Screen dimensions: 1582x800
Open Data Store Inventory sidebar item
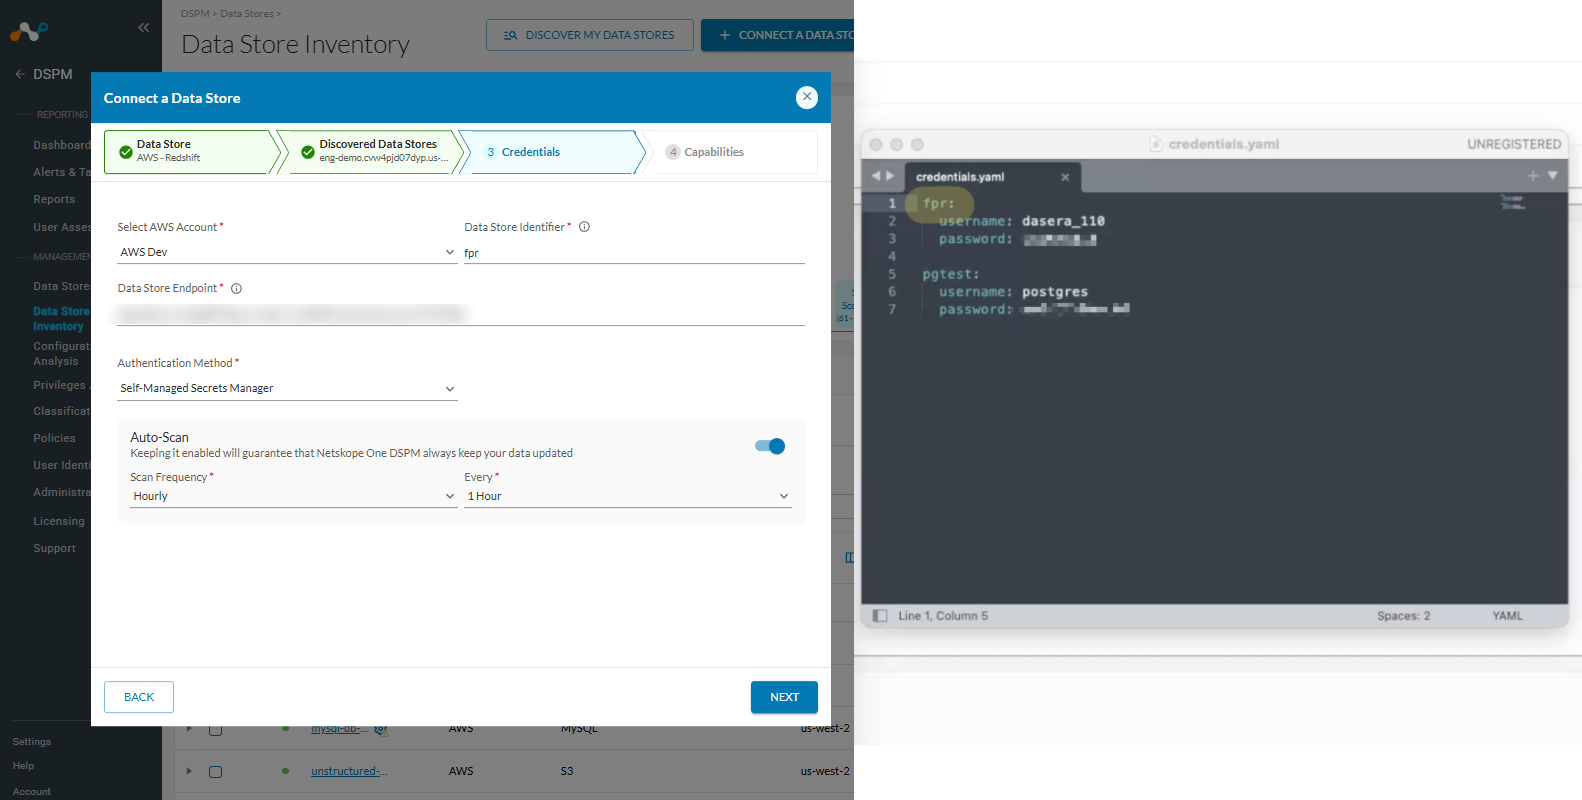60,319
